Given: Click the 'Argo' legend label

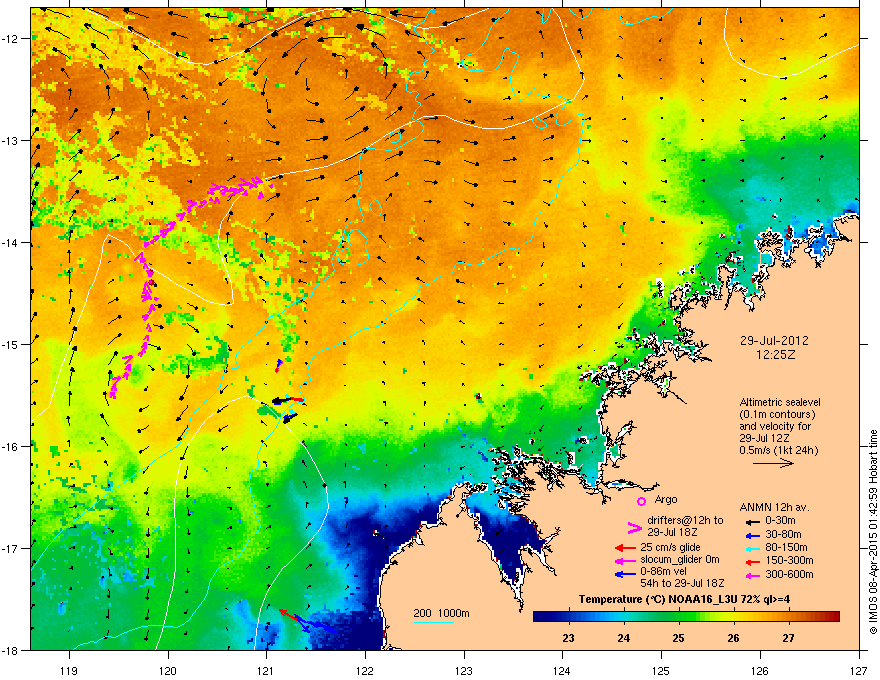Looking at the screenshot, I should (x=666, y=499).
